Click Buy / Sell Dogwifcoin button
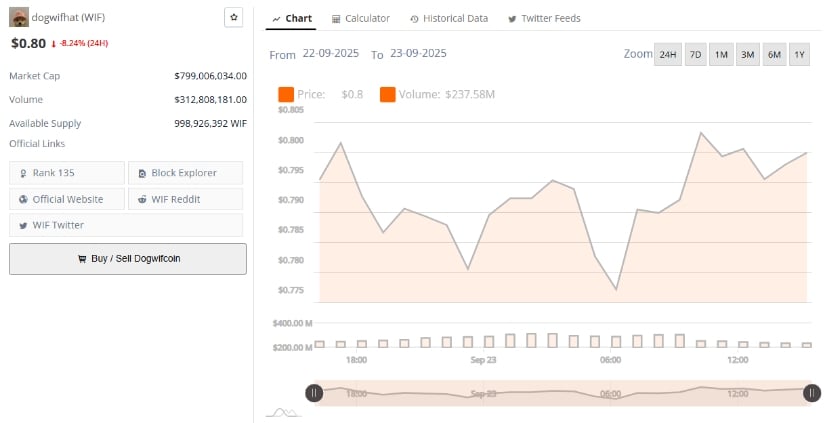The image size is (825, 423). coord(128,259)
